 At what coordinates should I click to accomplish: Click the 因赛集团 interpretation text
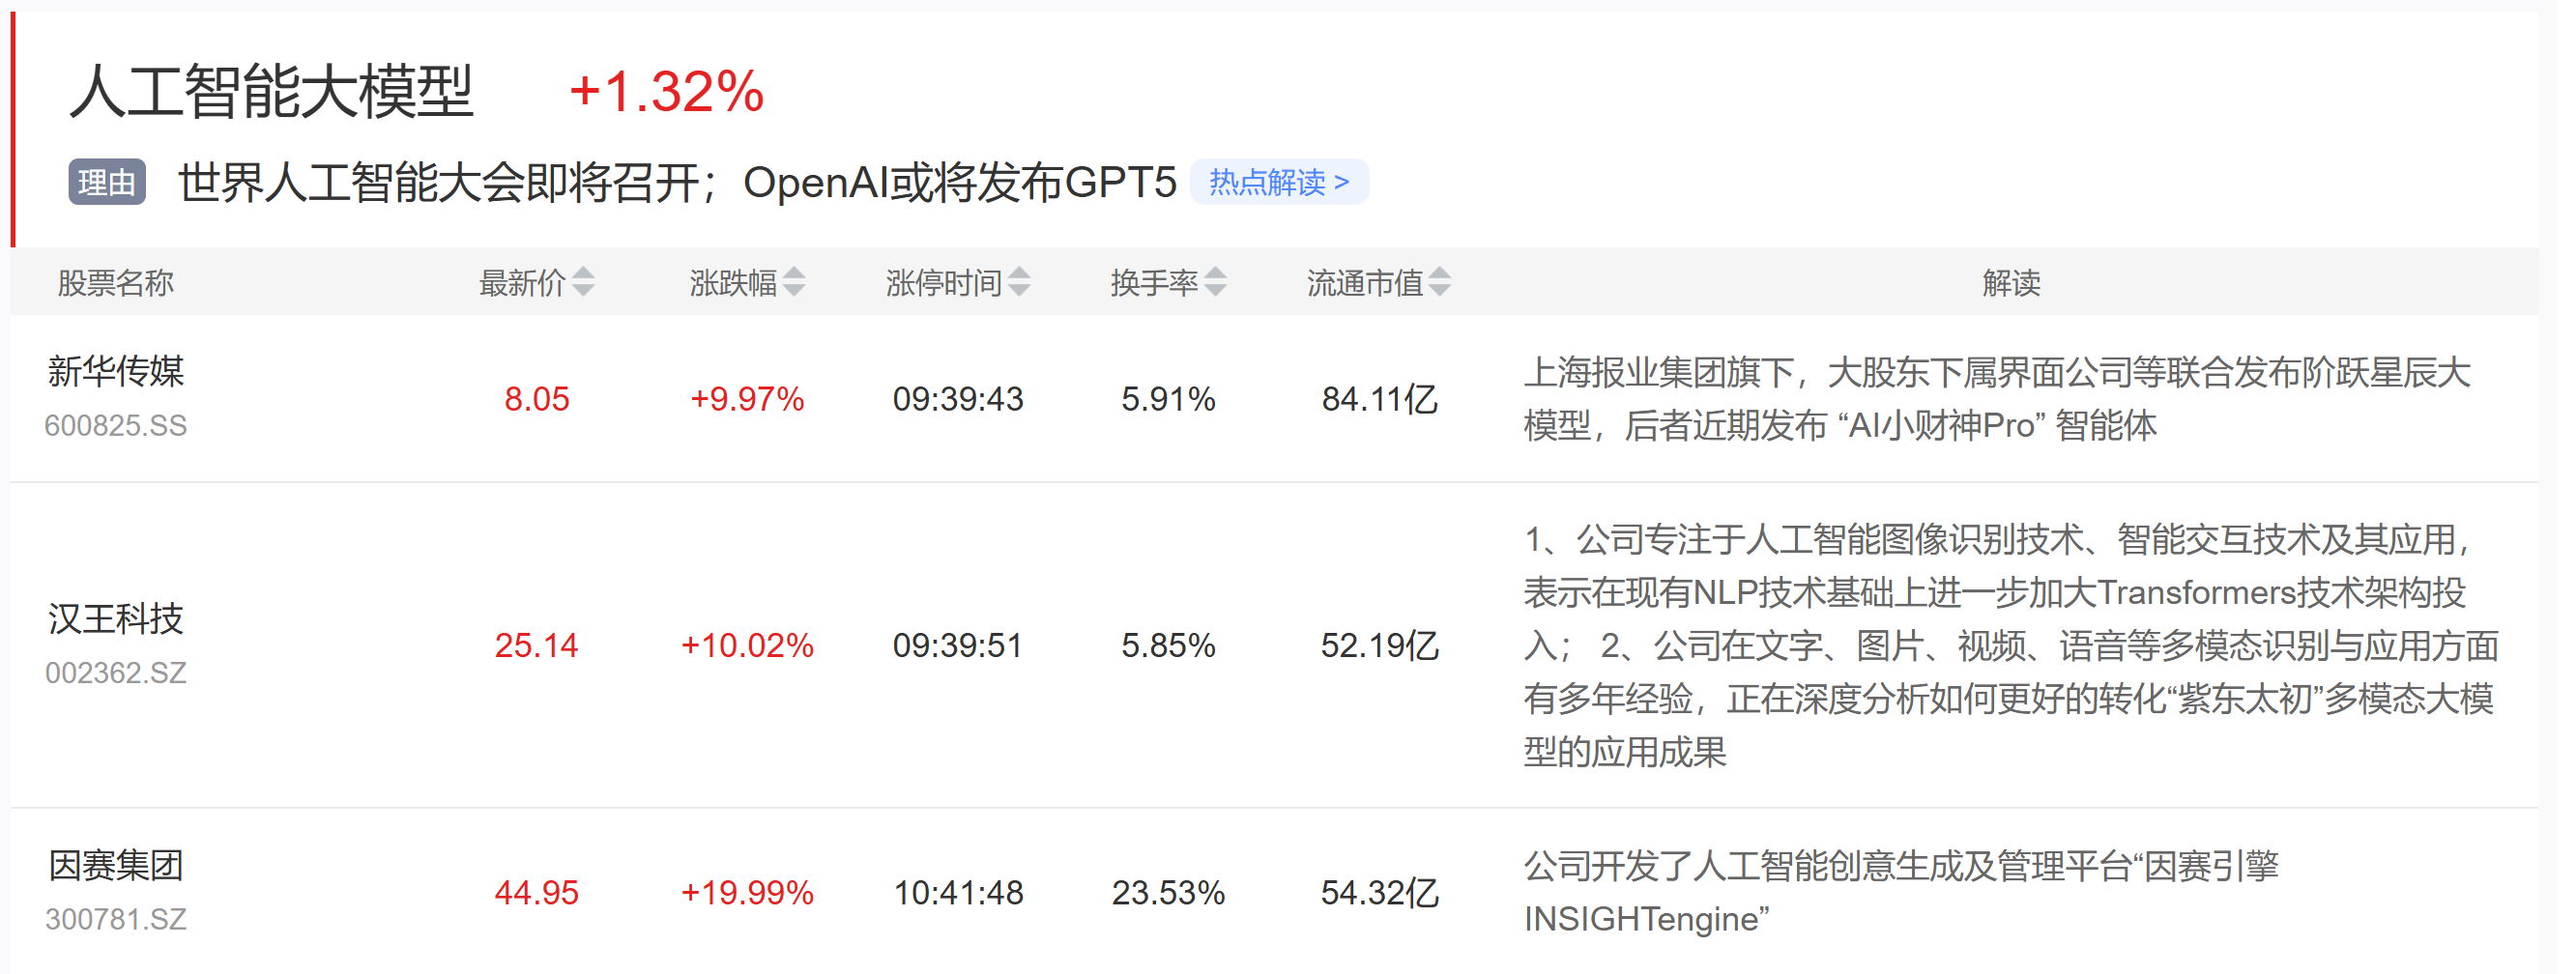1901,892
